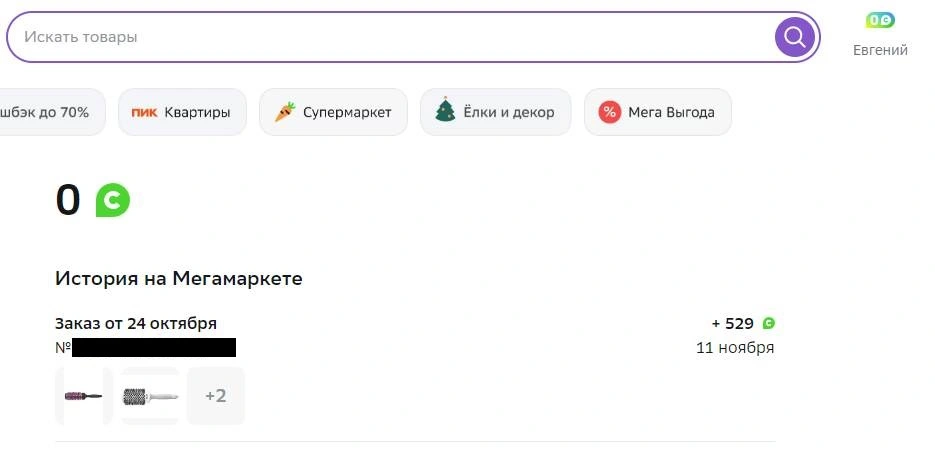935x455 pixels.
Task: Click the red percent icon on Мега Выгода
Action: point(609,112)
